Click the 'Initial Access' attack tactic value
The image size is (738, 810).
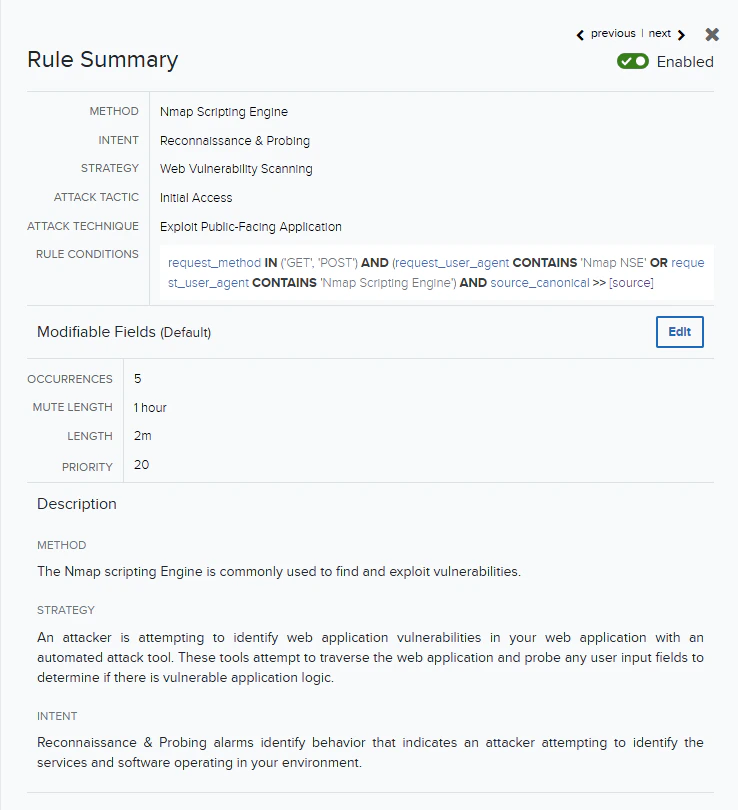tap(196, 198)
